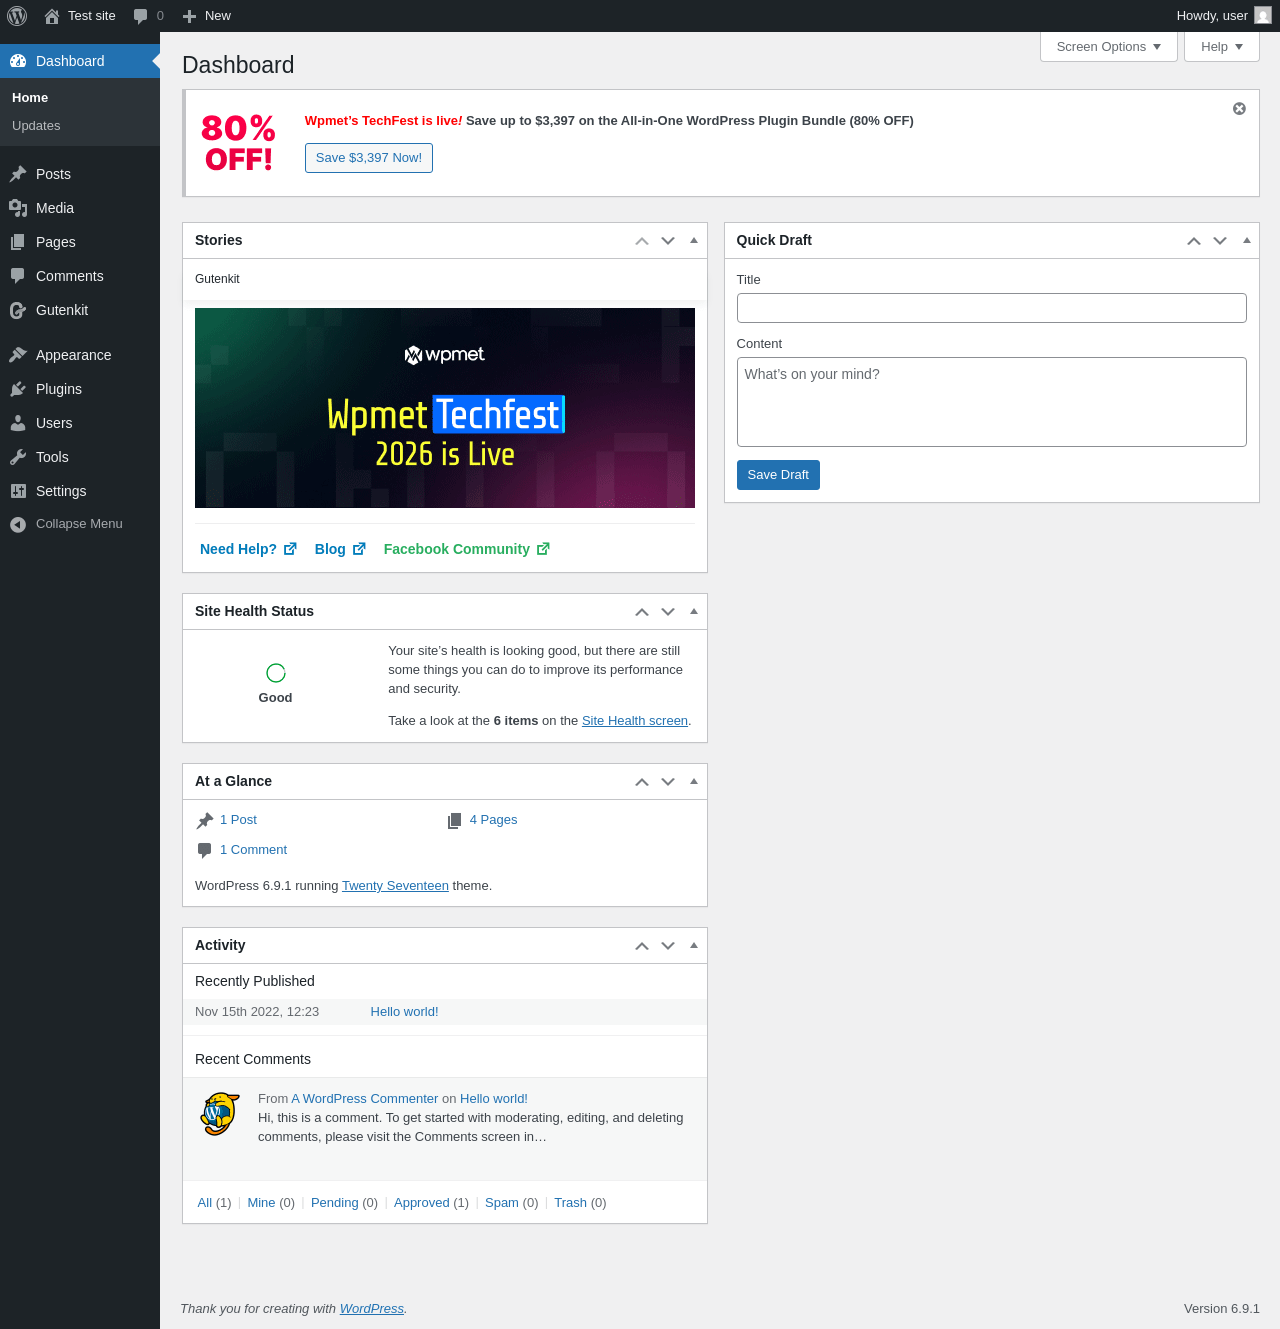The image size is (1280, 1329).
Task: Click external link icon beside Blog
Action: [x=359, y=549]
